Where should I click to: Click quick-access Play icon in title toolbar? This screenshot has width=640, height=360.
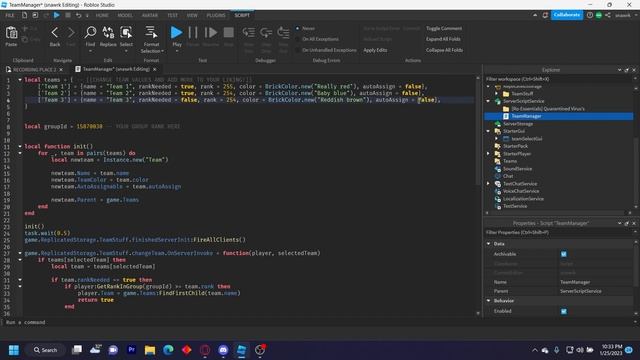[x=57, y=15]
